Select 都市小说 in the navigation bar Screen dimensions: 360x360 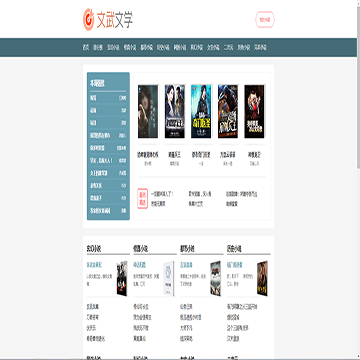pyautogui.click(x=146, y=48)
